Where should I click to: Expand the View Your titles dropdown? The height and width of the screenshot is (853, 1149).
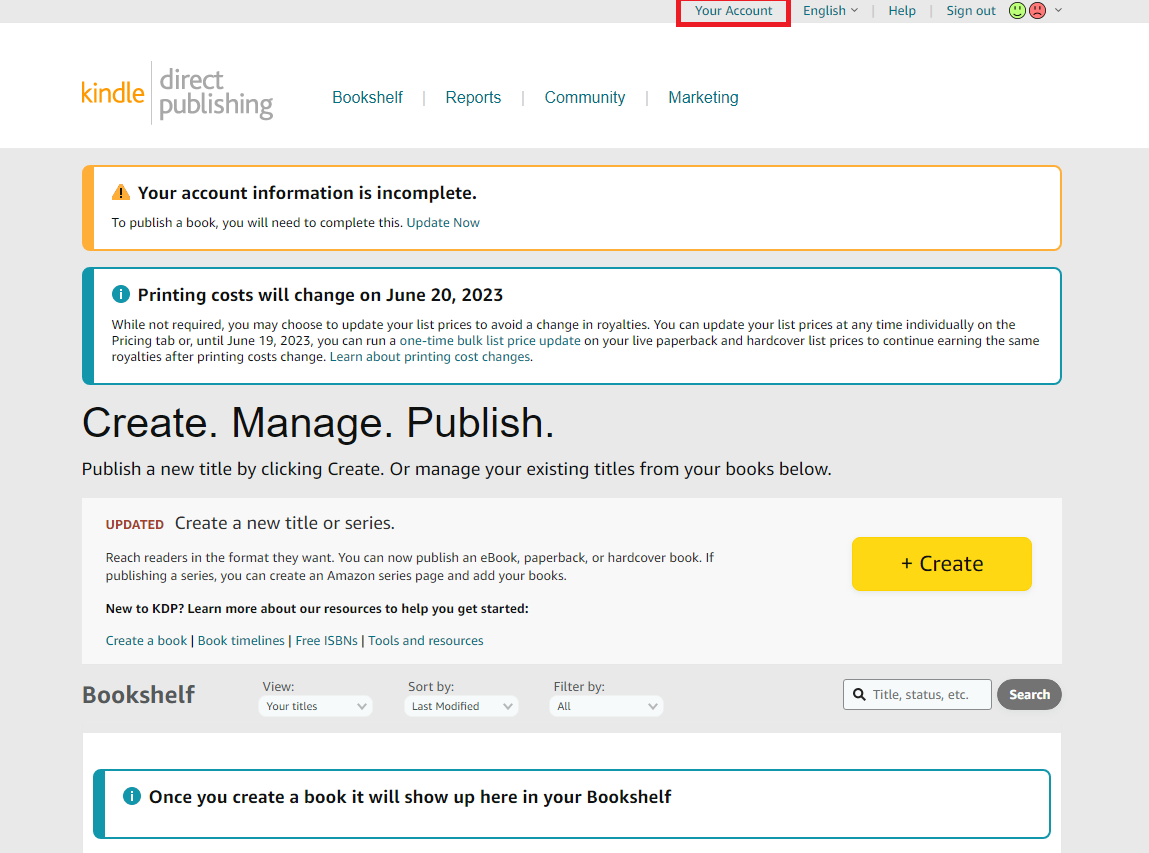pos(315,706)
